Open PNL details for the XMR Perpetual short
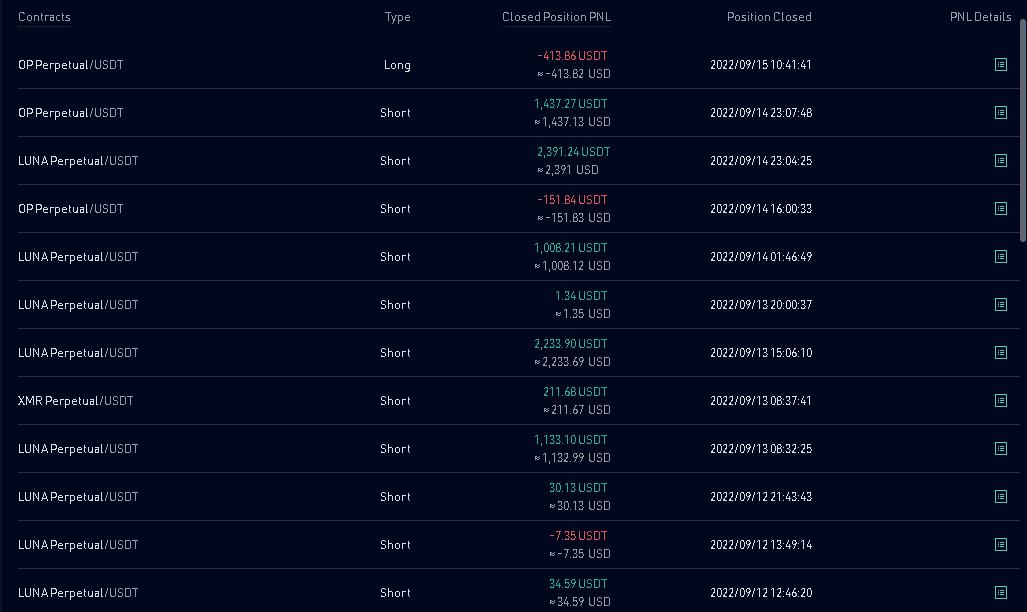Image resolution: width=1027 pixels, height=612 pixels. (1001, 400)
